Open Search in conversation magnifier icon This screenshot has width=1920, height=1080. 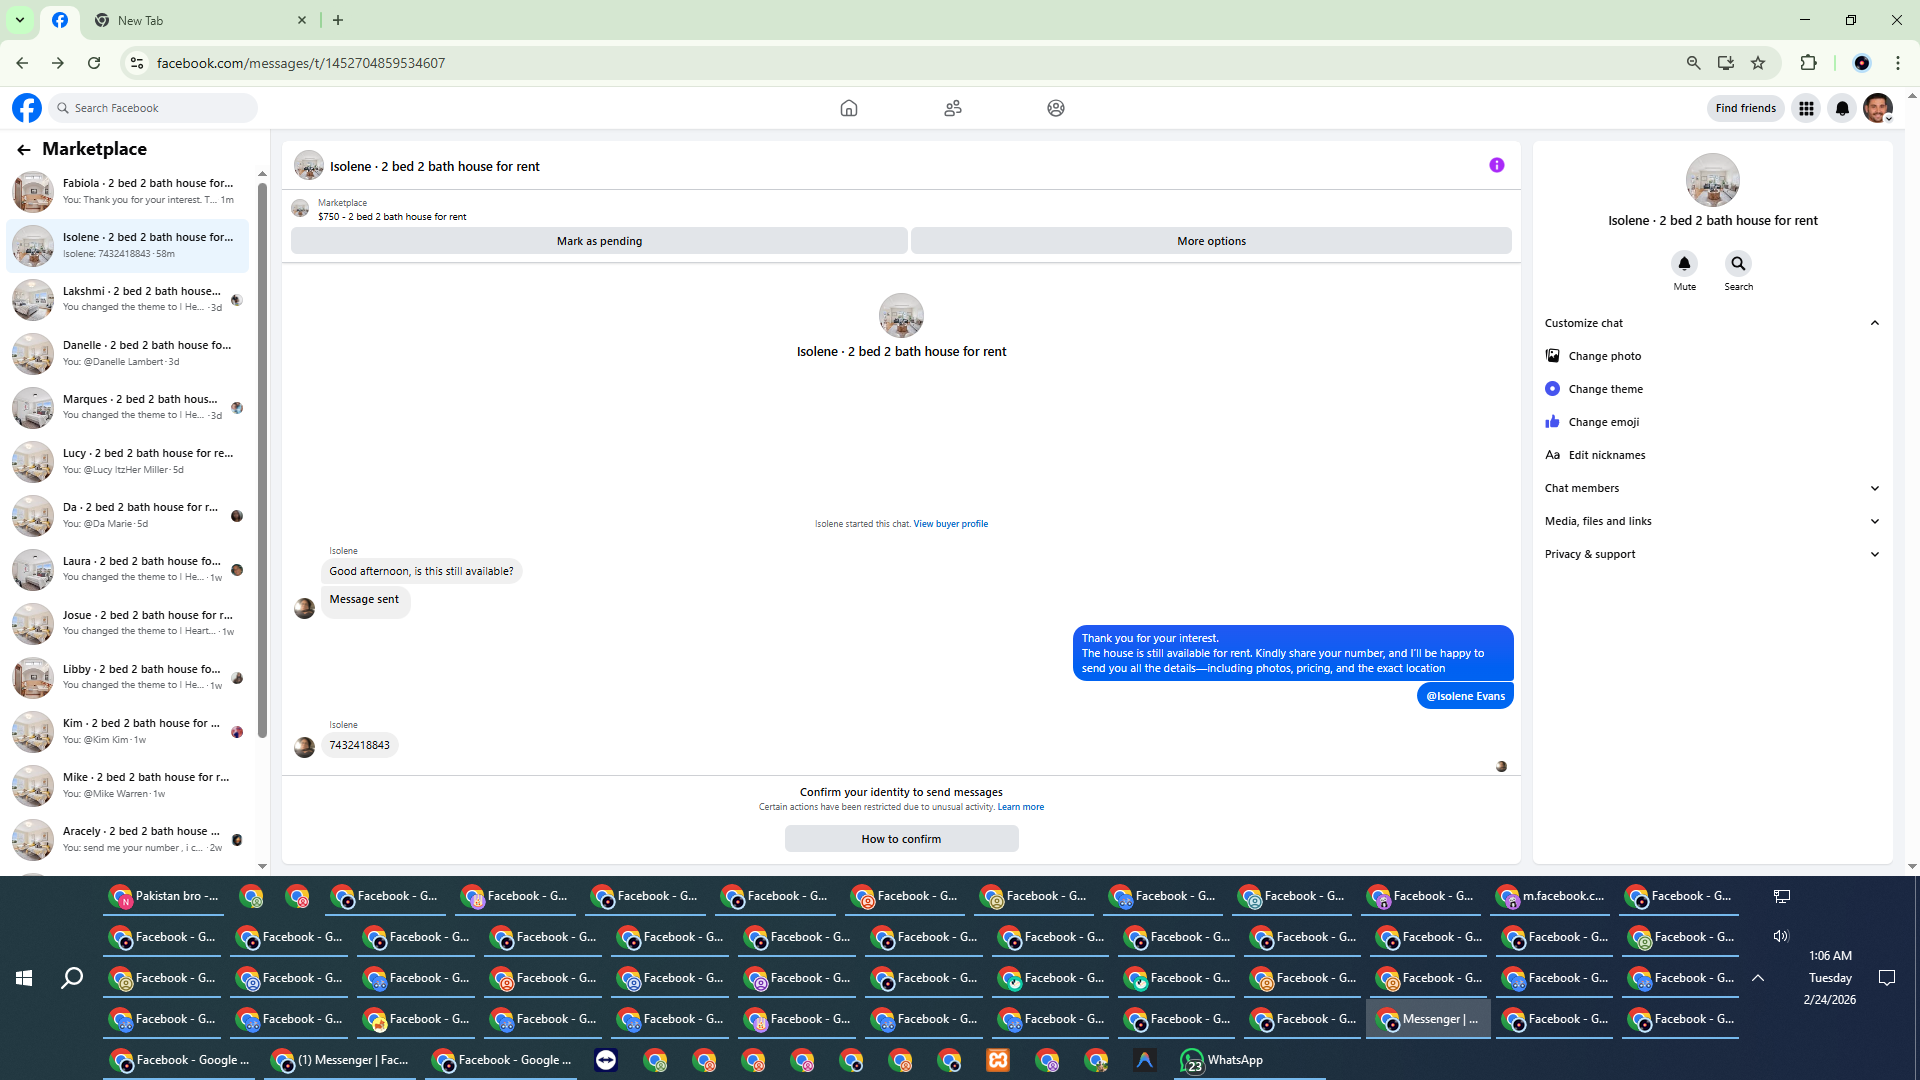[x=1738, y=264]
